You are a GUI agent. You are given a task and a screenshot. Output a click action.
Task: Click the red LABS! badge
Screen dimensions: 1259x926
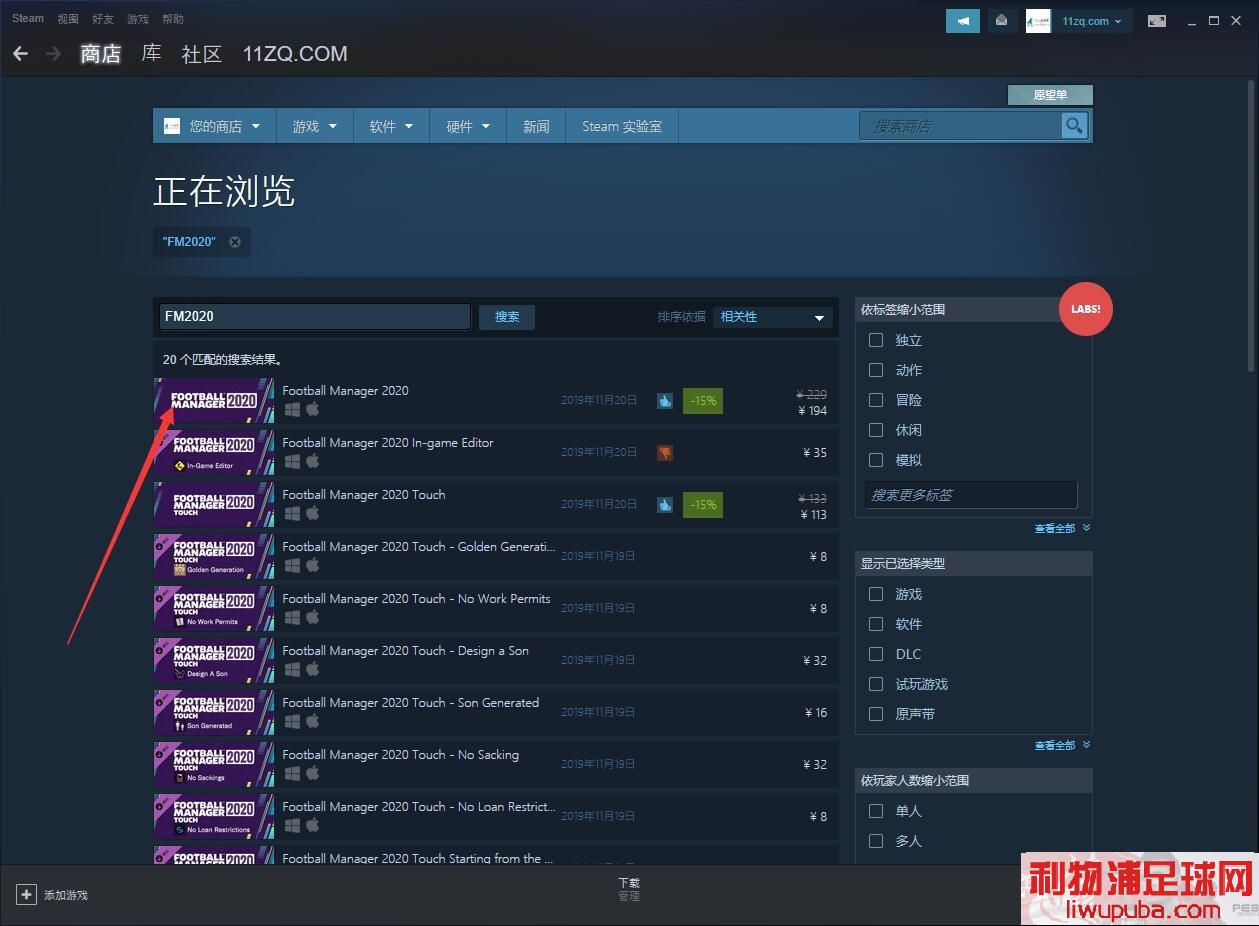tap(1086, 309)
